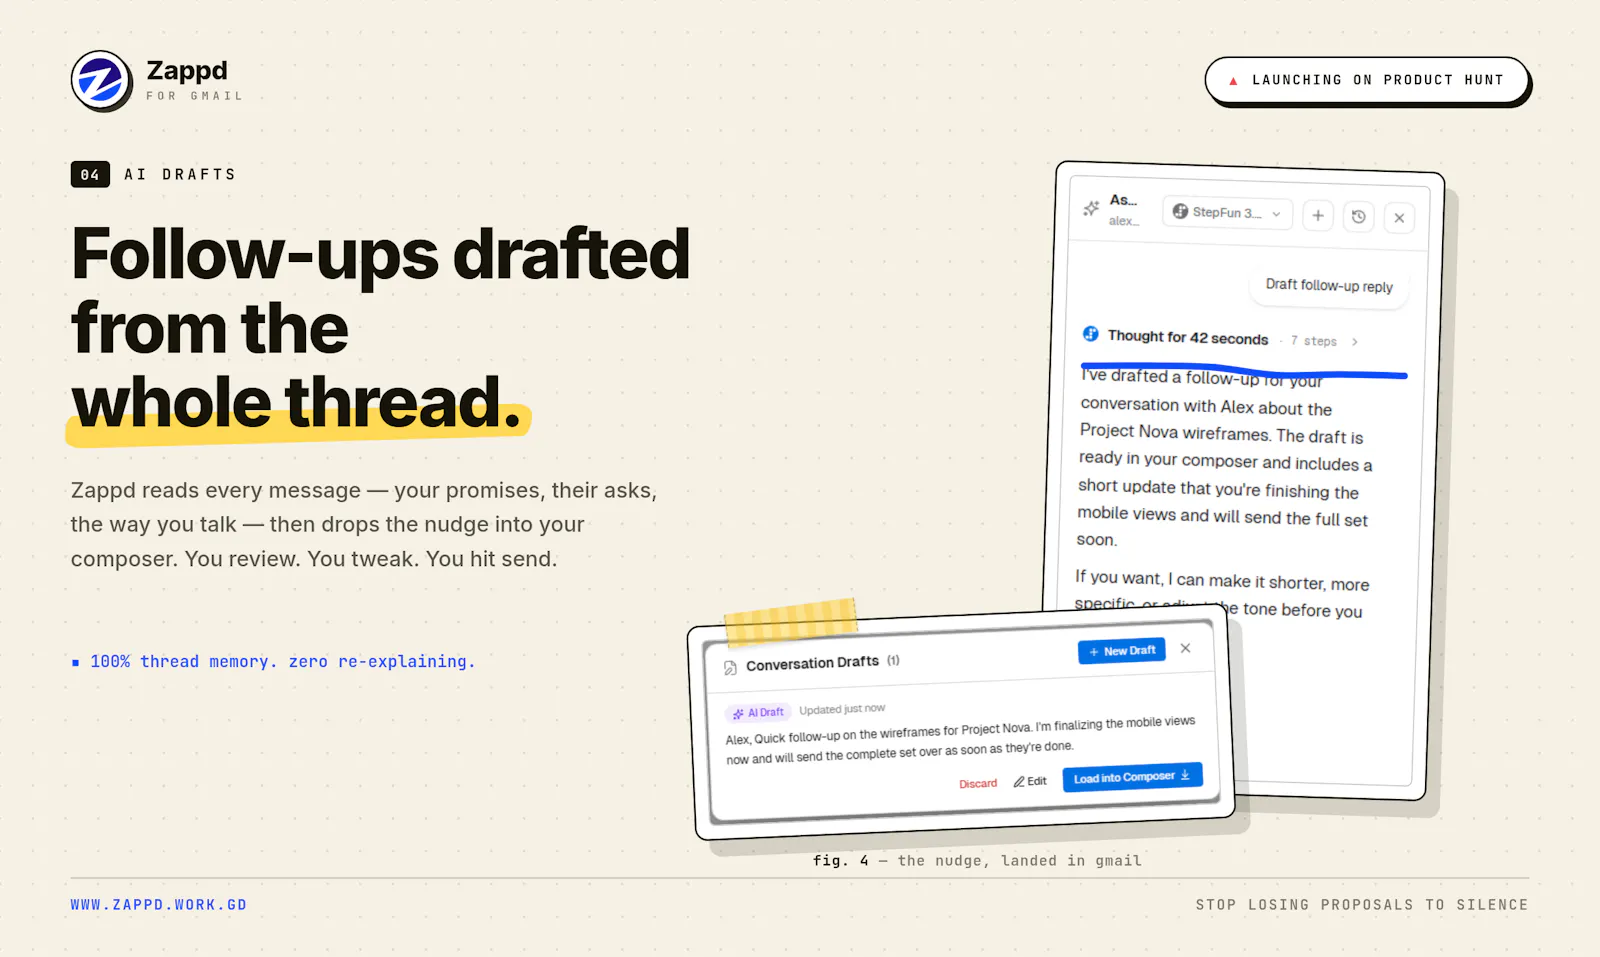Expand the 7 steps chevron
This screenshot has height=957, width=1600.
1354,342
